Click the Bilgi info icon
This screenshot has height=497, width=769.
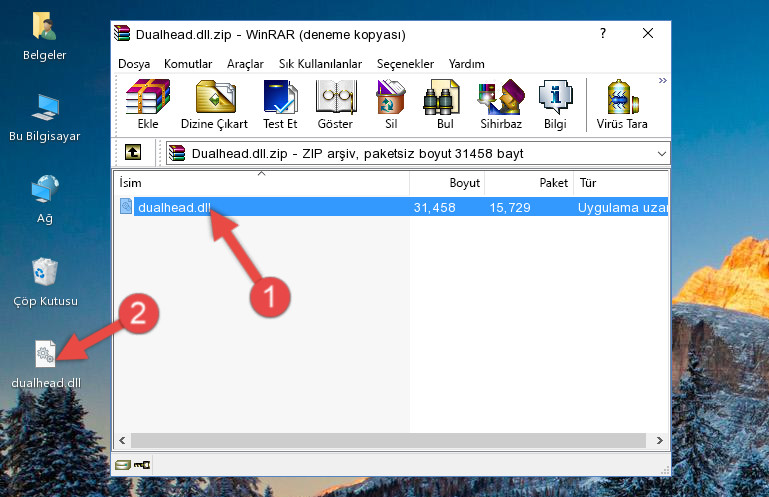pyautogui.click(x=555, y=104)
